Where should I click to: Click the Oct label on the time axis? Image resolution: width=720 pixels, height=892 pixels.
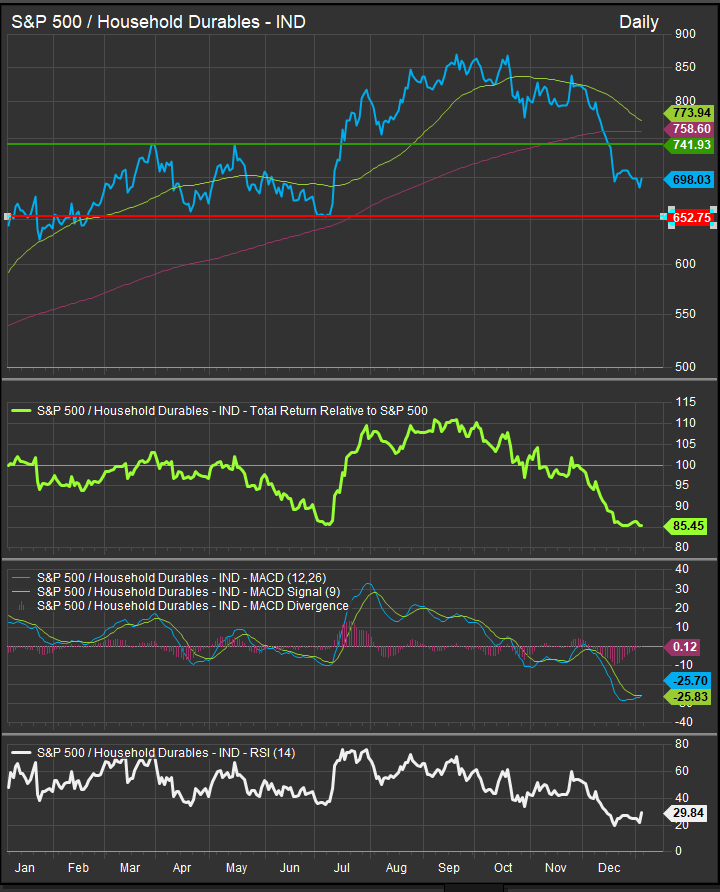point(503,868)
